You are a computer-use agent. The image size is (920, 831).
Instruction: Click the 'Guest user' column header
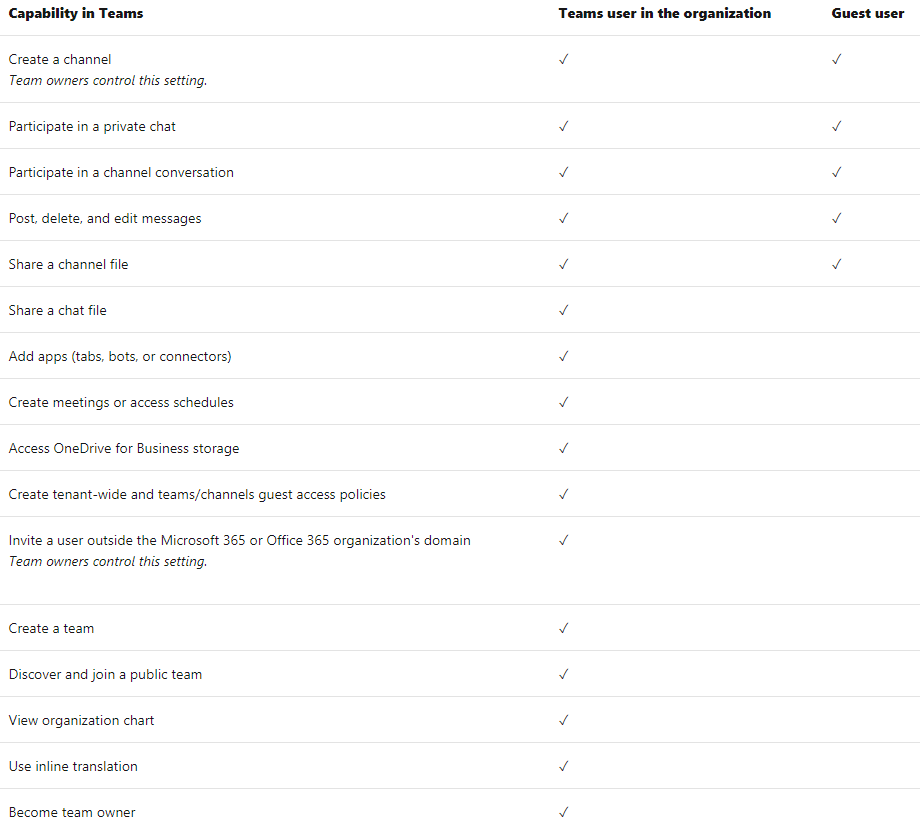point(868,13)
